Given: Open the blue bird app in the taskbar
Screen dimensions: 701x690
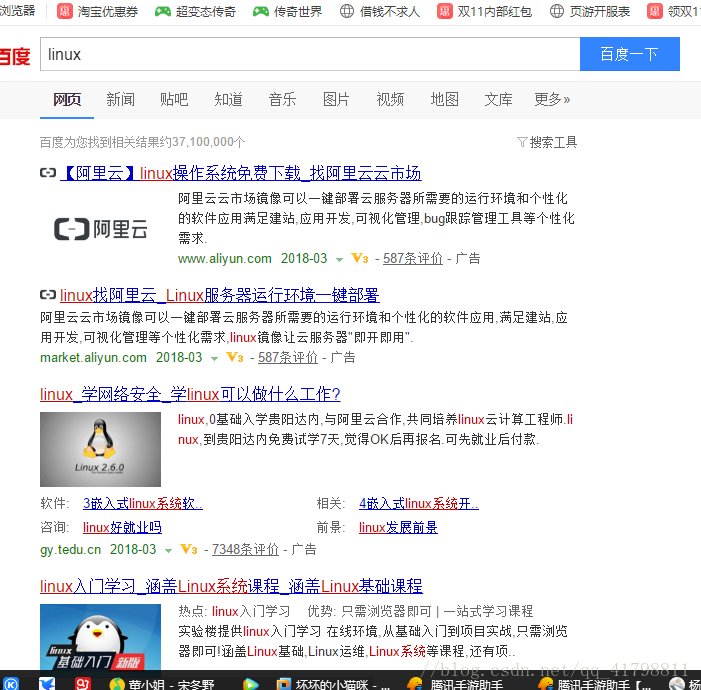Looking at the screenshot, I should (x=47, y=684).
